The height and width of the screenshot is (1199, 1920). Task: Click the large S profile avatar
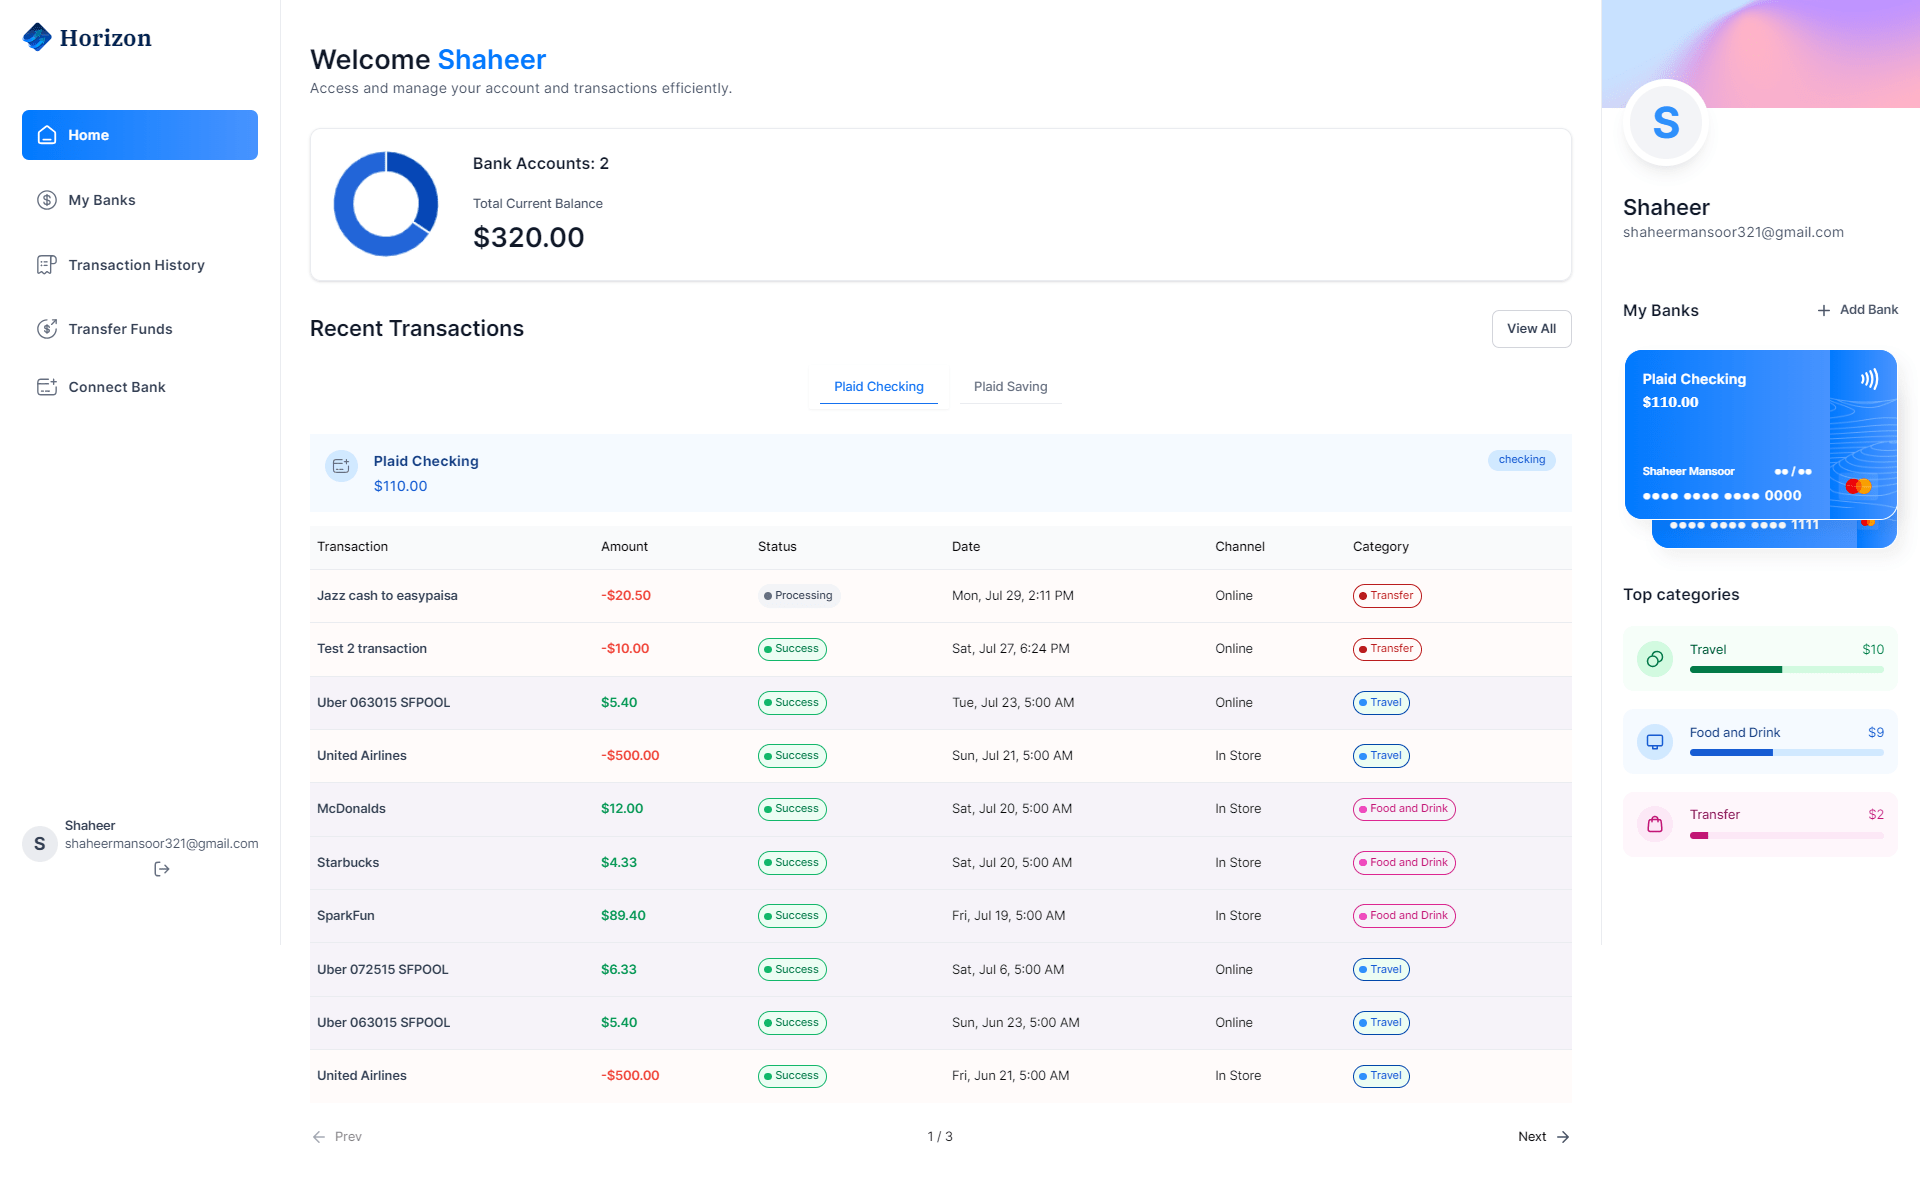pos(1665,123)
